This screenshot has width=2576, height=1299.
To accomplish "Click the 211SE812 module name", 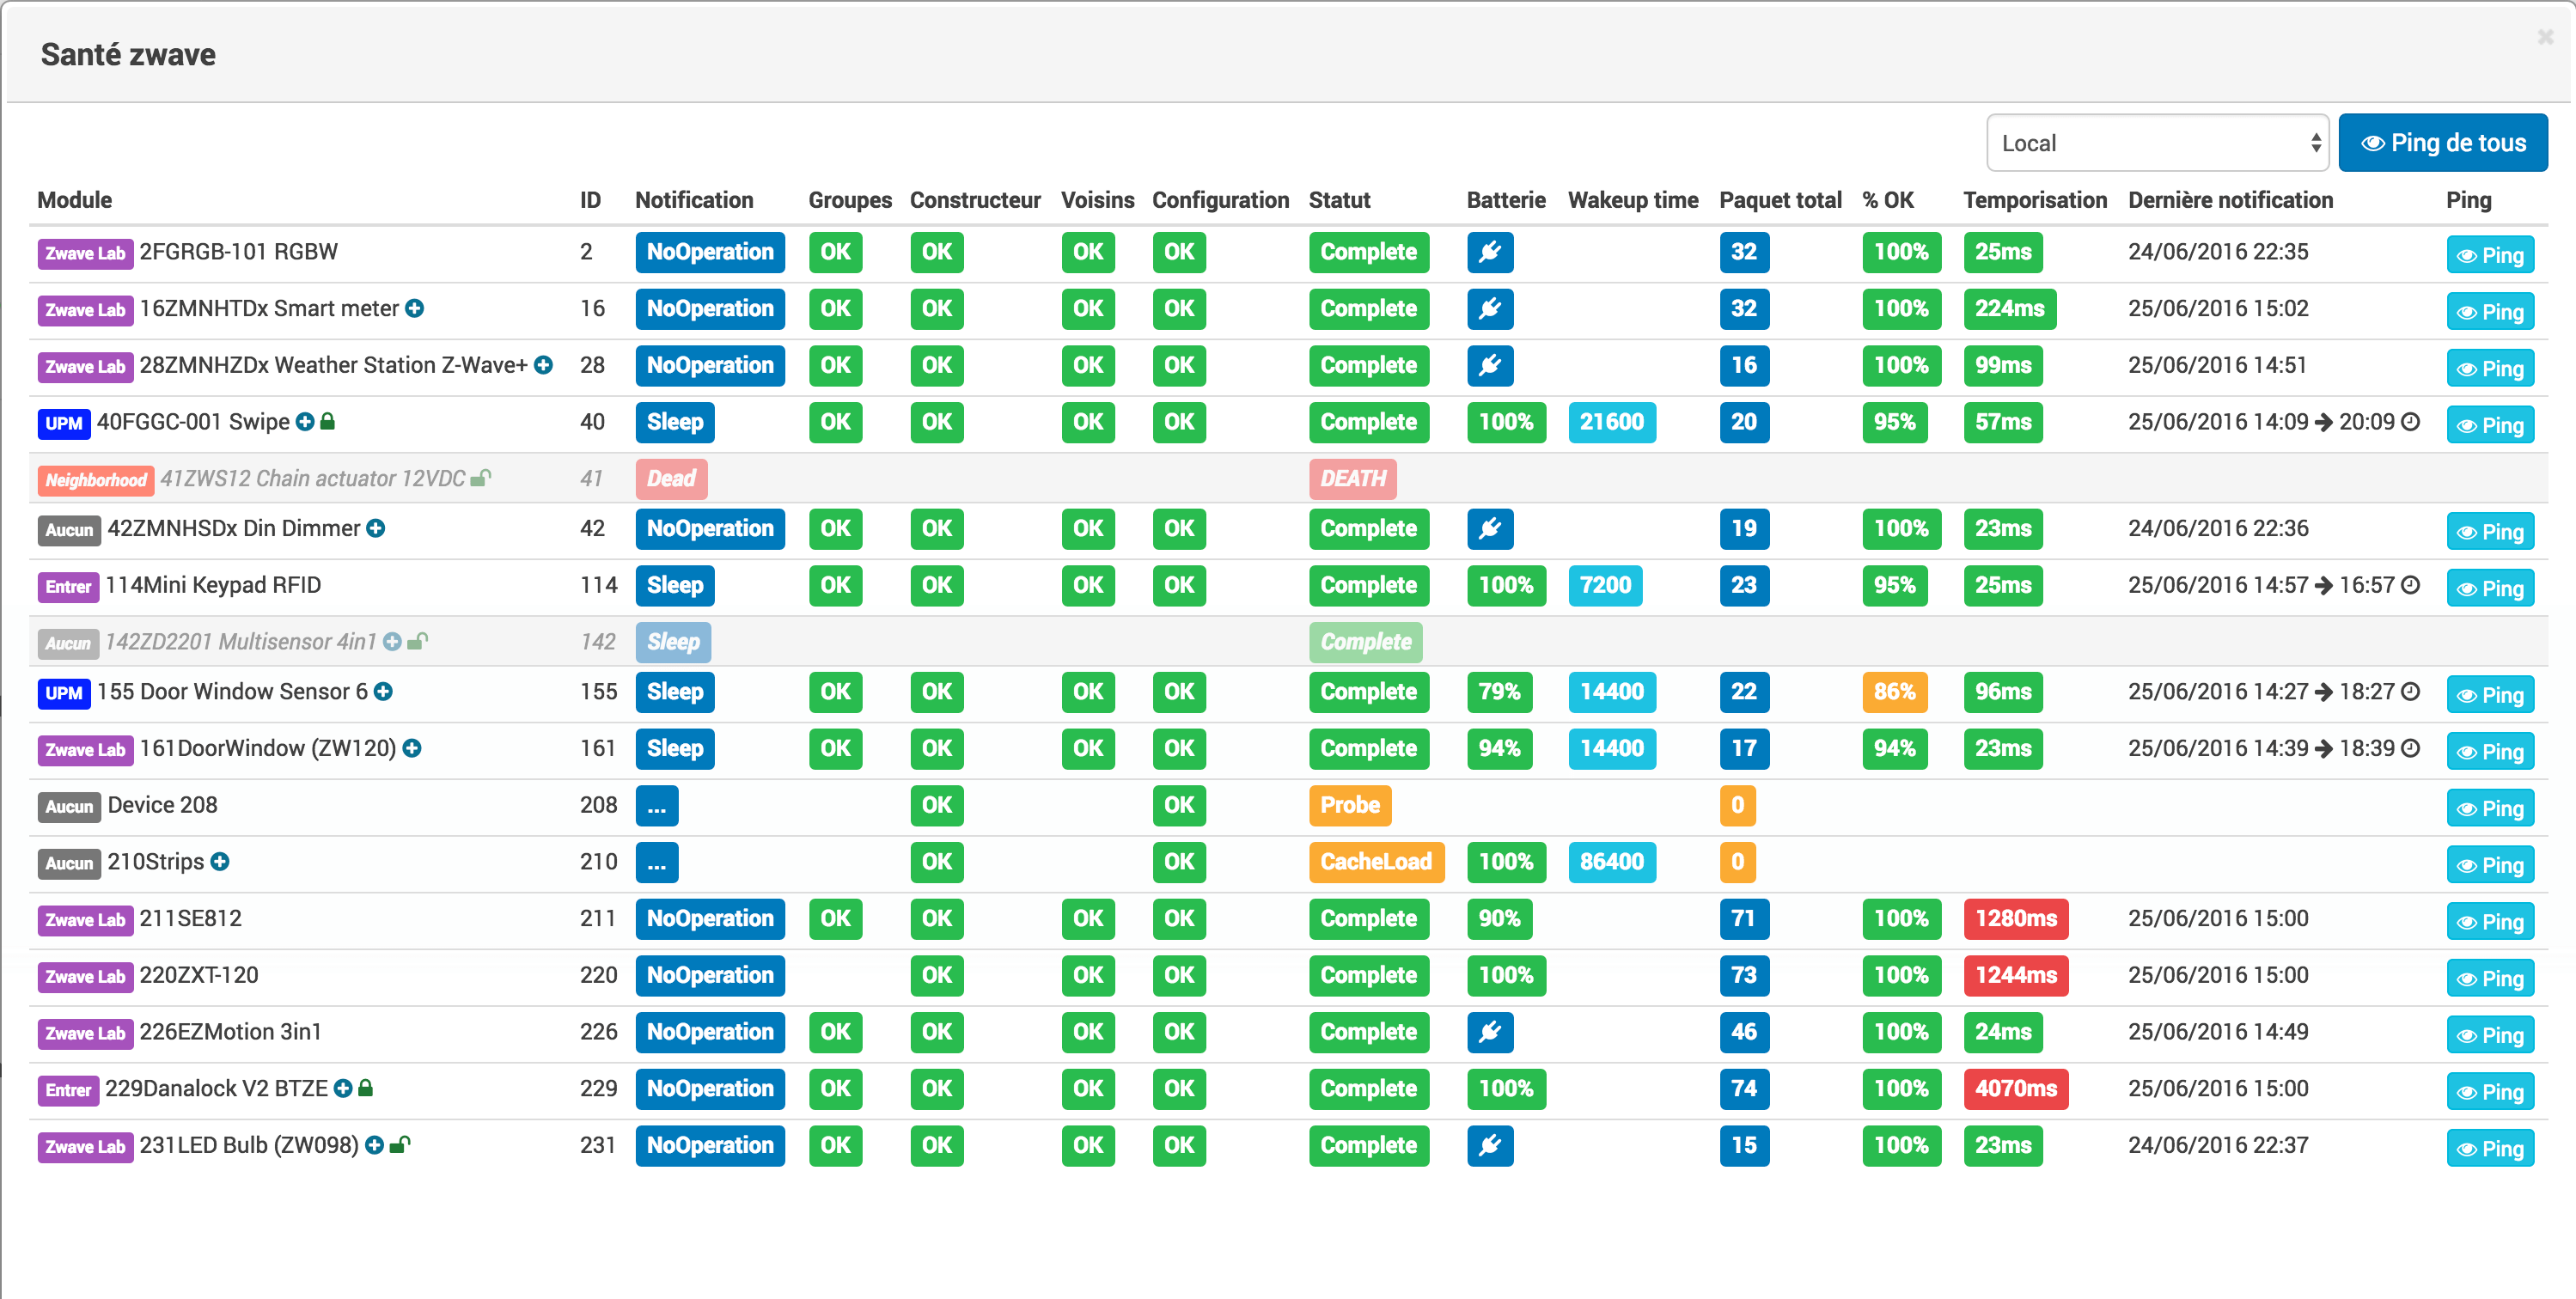I will [190, 919].
